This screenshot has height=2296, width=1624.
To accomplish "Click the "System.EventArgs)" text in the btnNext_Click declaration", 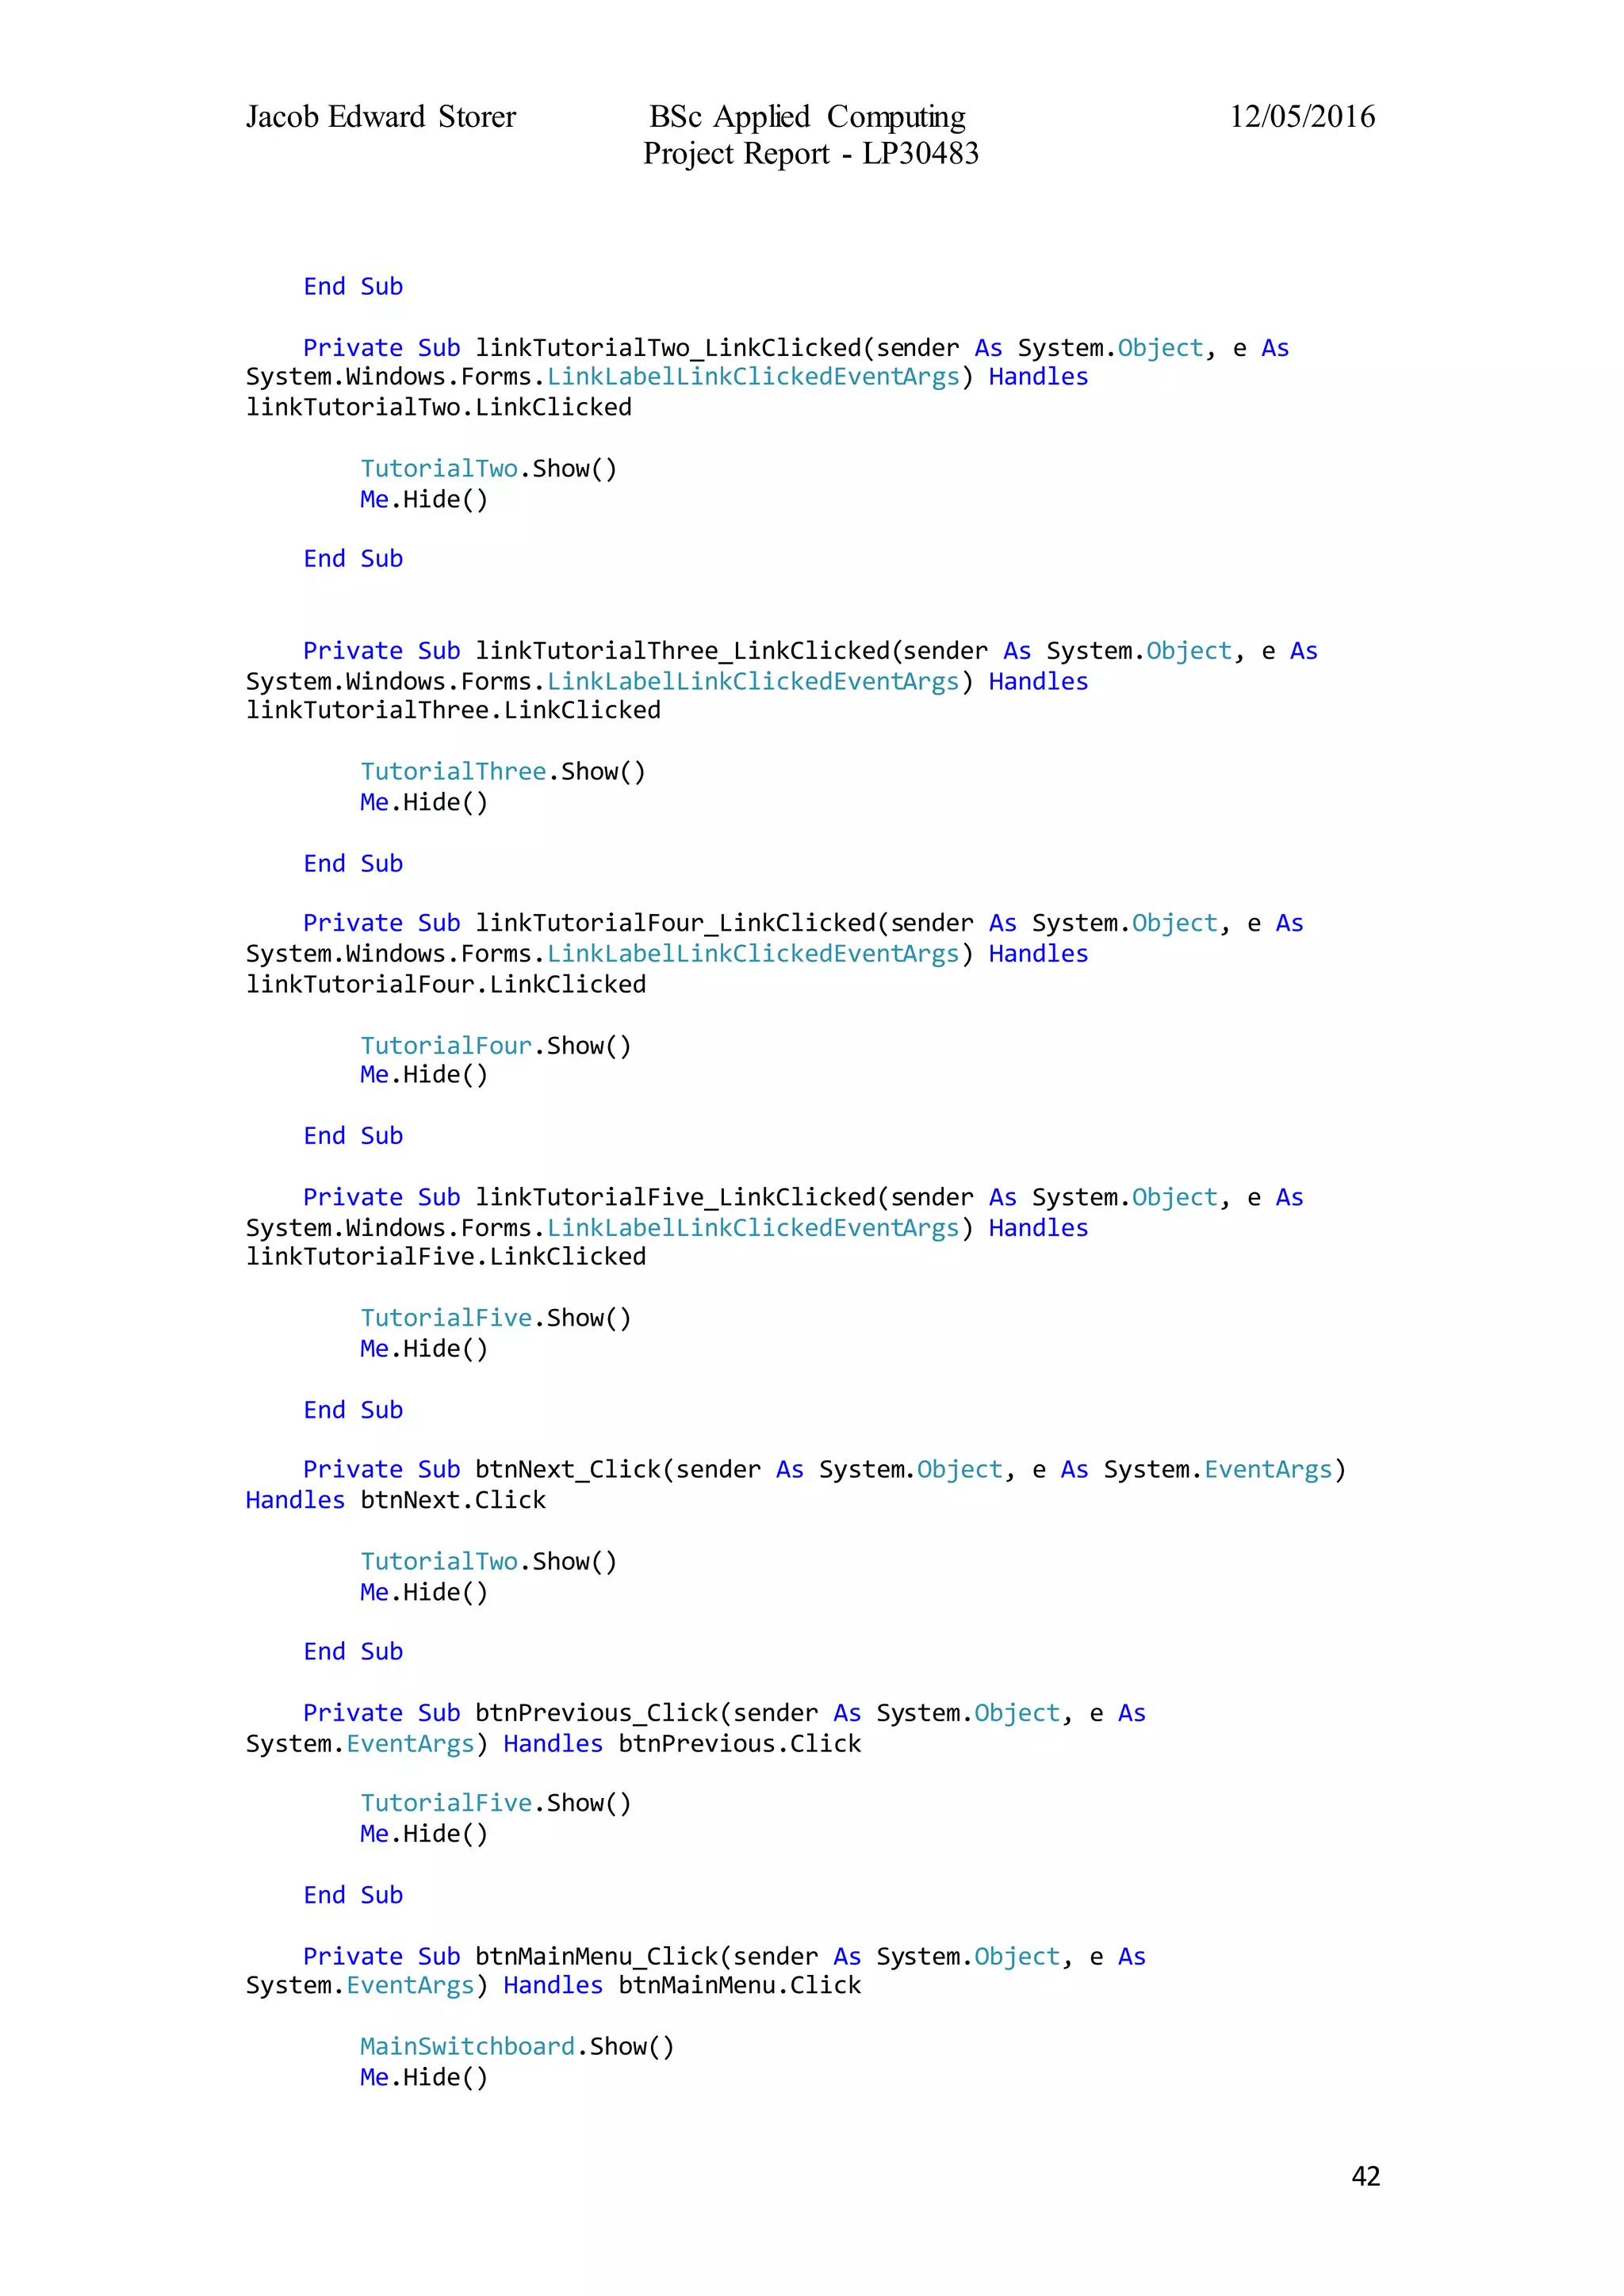I will pyautogui.click(x=1225, y=1469).
